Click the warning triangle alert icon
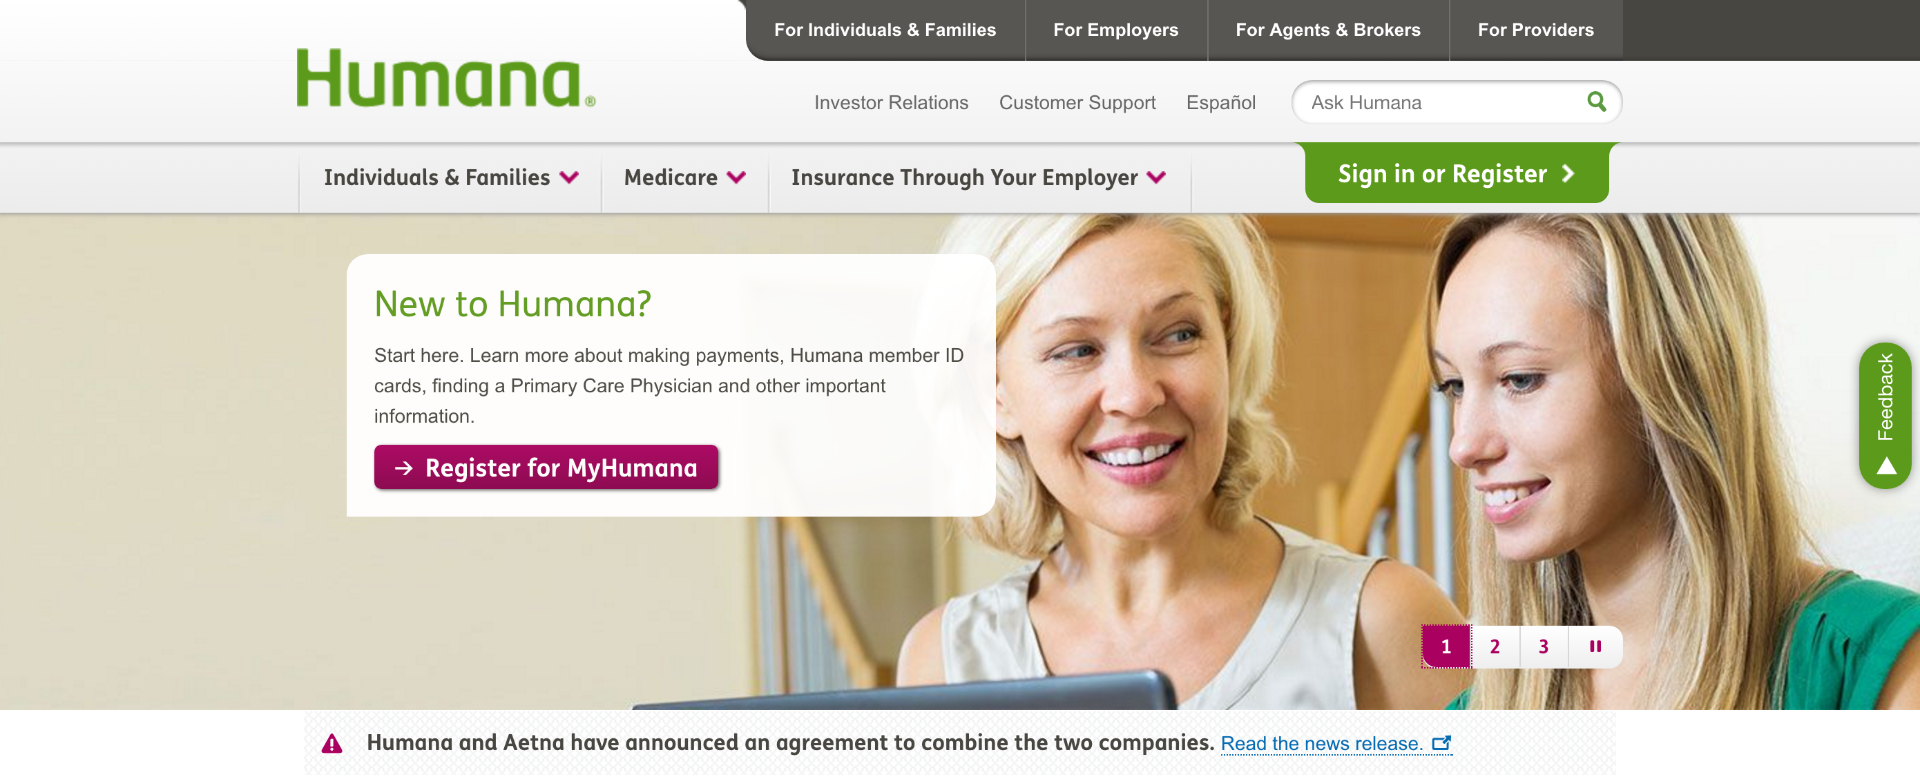 click(332, 743)
